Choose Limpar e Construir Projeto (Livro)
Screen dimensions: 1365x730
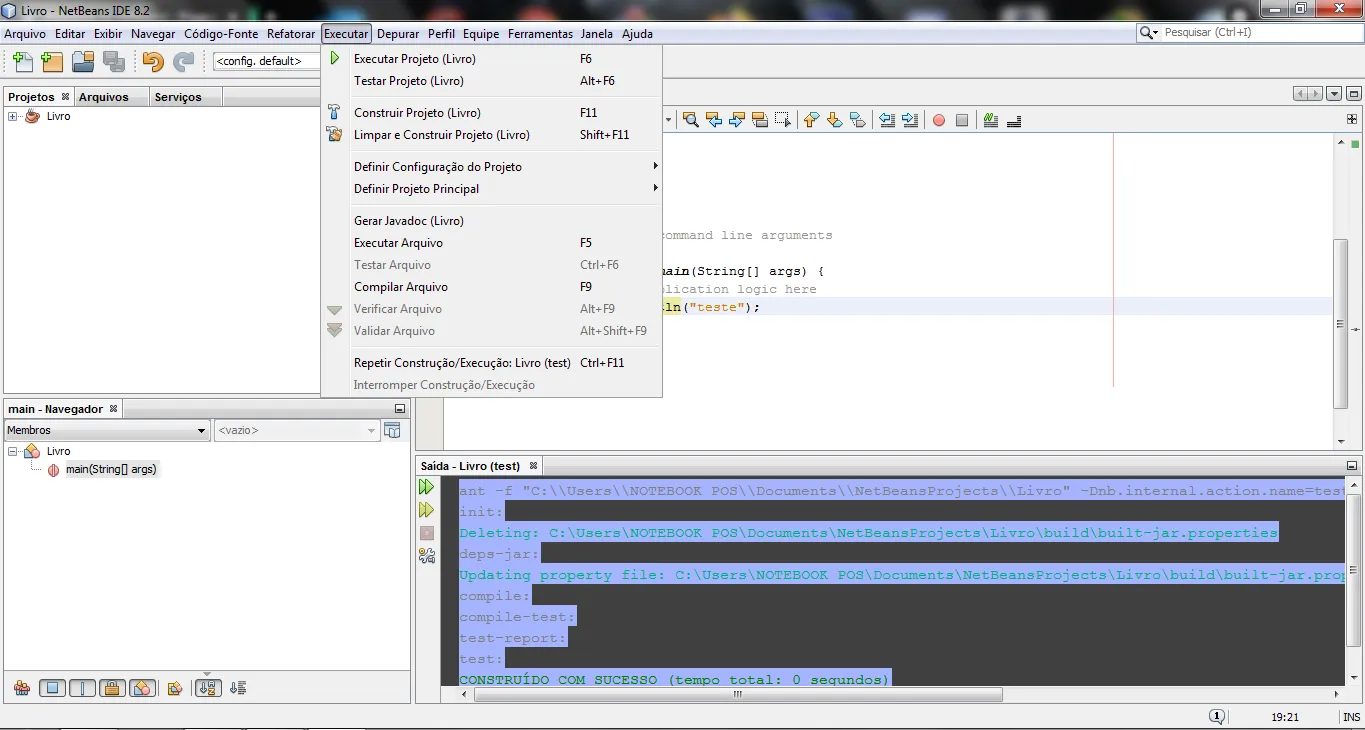(441, 135)
